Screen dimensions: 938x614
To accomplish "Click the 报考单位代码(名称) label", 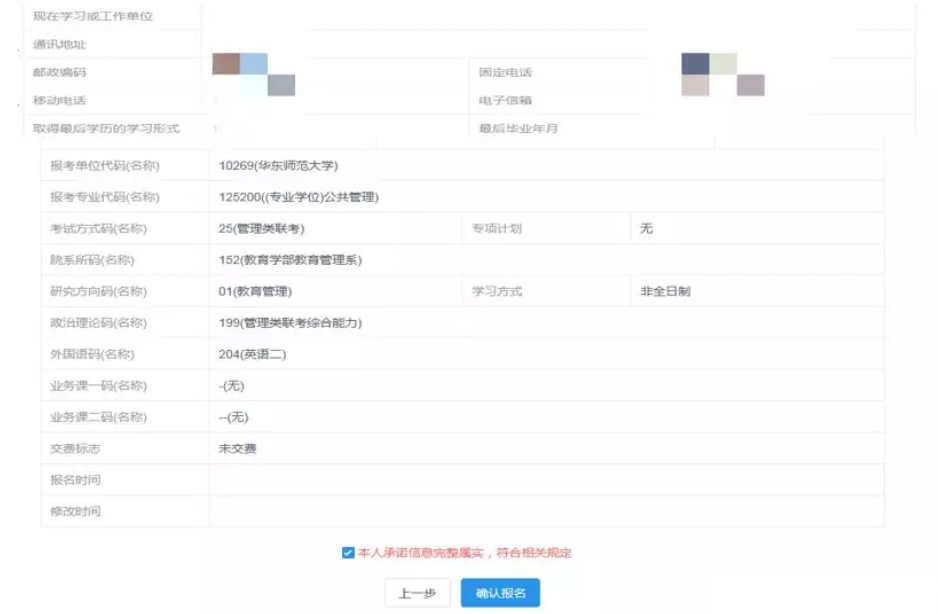I will coord(105,166).
